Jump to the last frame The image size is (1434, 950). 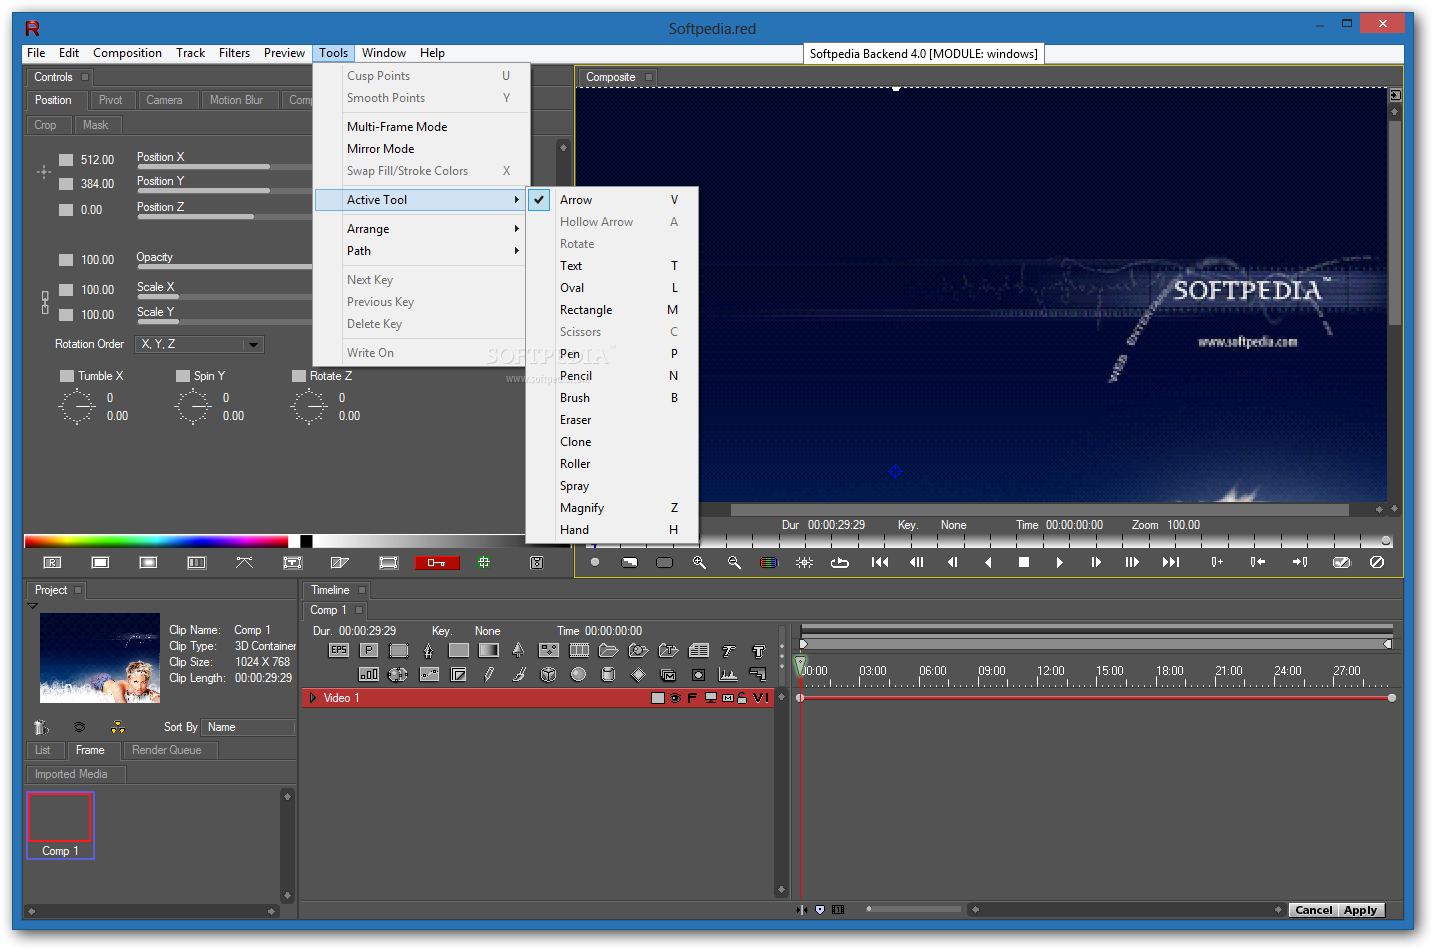[x=1170, y=562]
